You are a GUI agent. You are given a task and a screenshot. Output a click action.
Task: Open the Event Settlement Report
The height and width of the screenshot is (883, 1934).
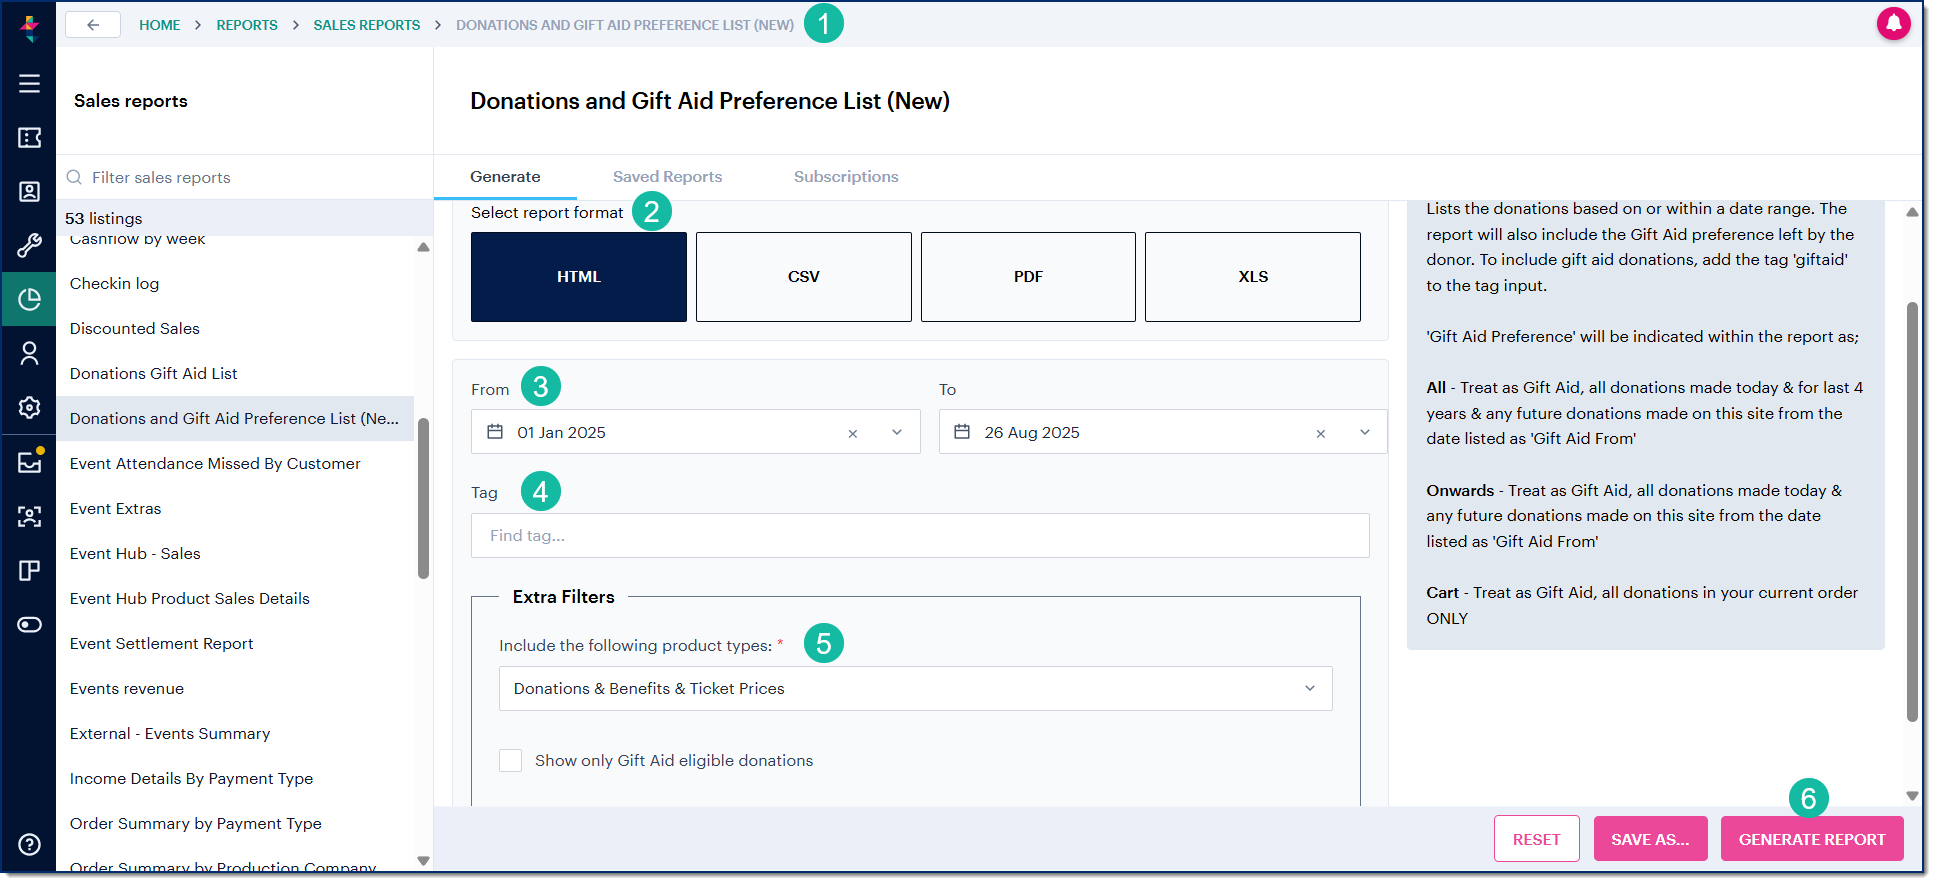click(x=161, y=643)
